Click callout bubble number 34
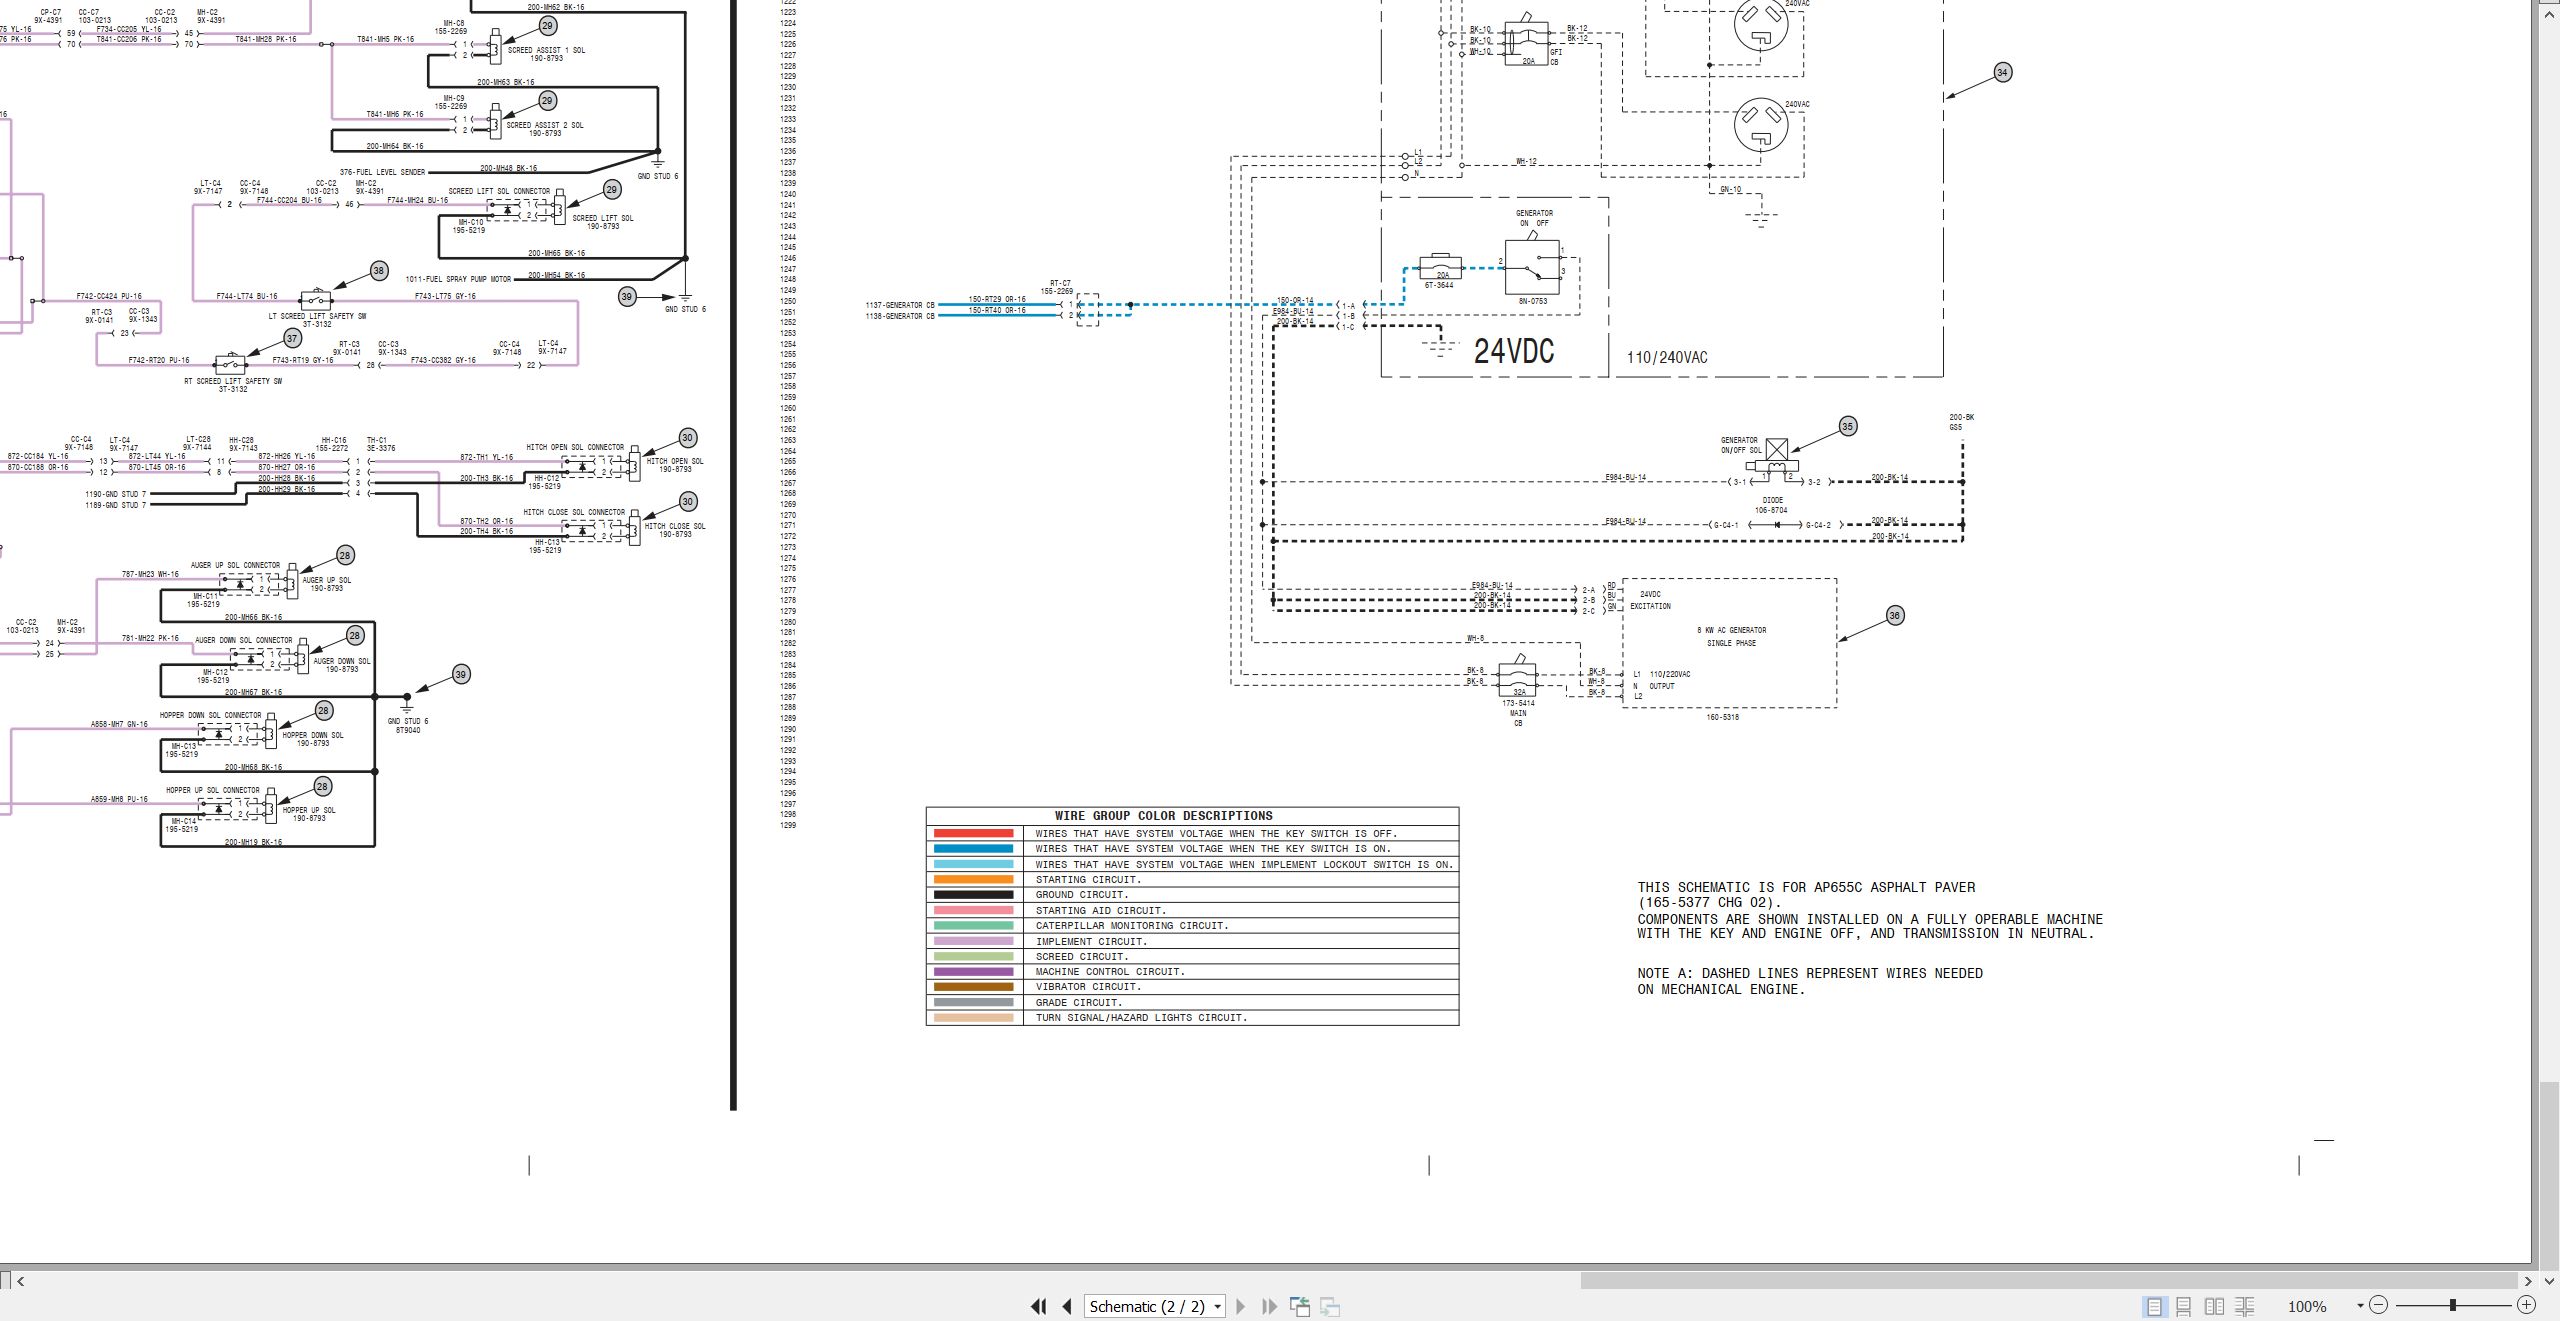2560x1321 pixels. click(x=2002, y=72)
